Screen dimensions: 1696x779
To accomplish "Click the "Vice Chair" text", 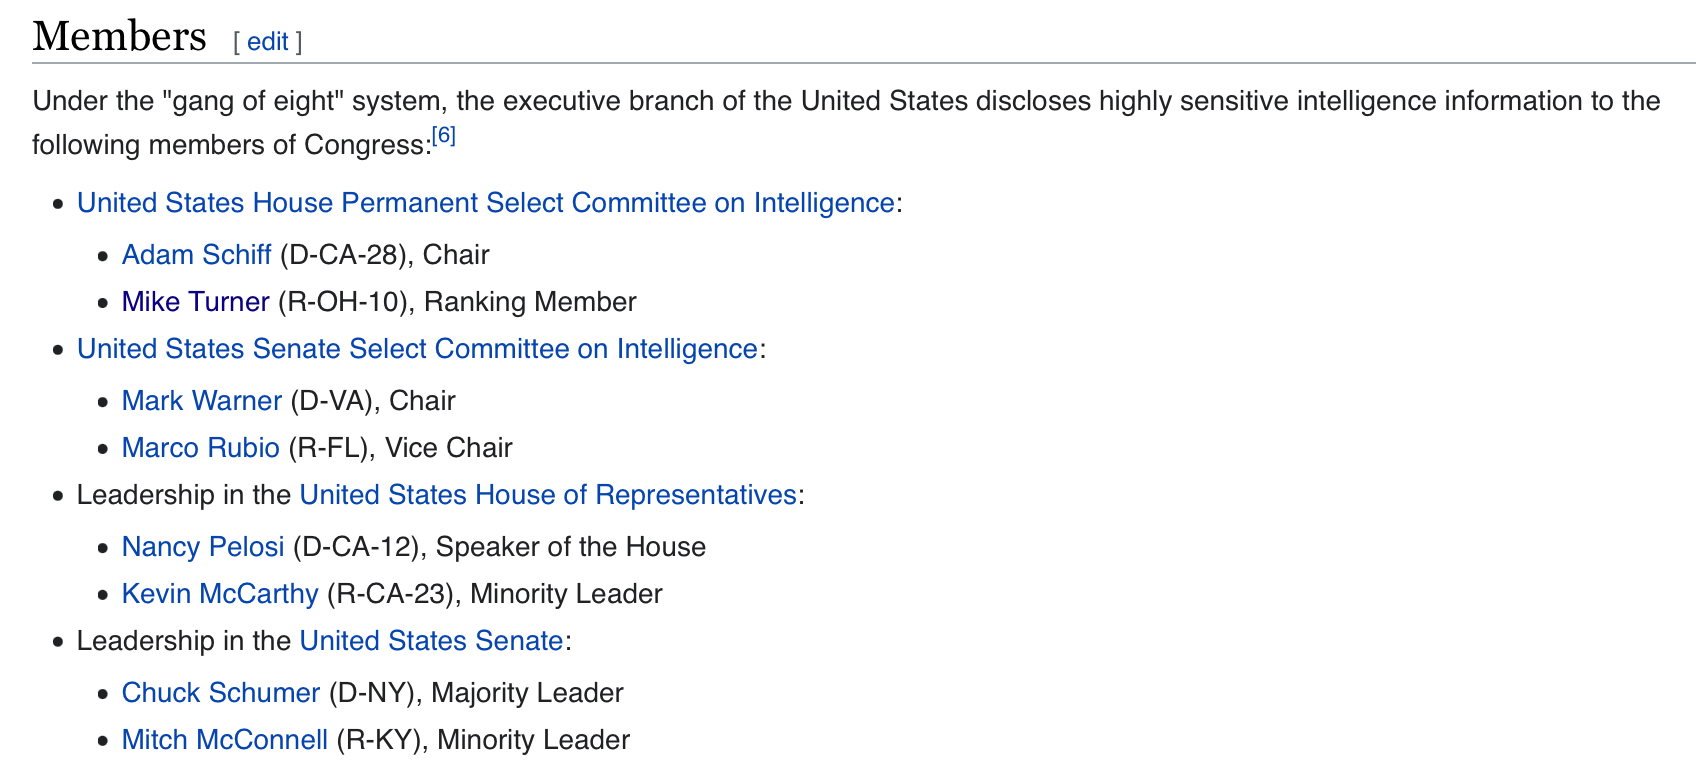I will [448, 448].
